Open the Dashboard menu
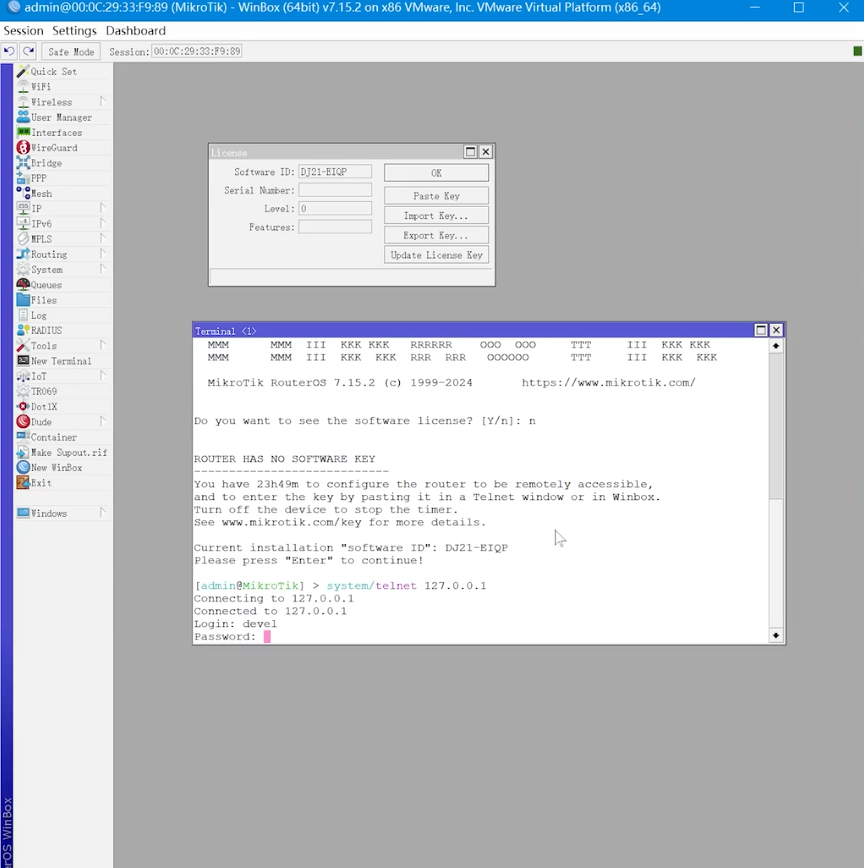864x868 pixels. pyautogui.click(x=136, y=30)
